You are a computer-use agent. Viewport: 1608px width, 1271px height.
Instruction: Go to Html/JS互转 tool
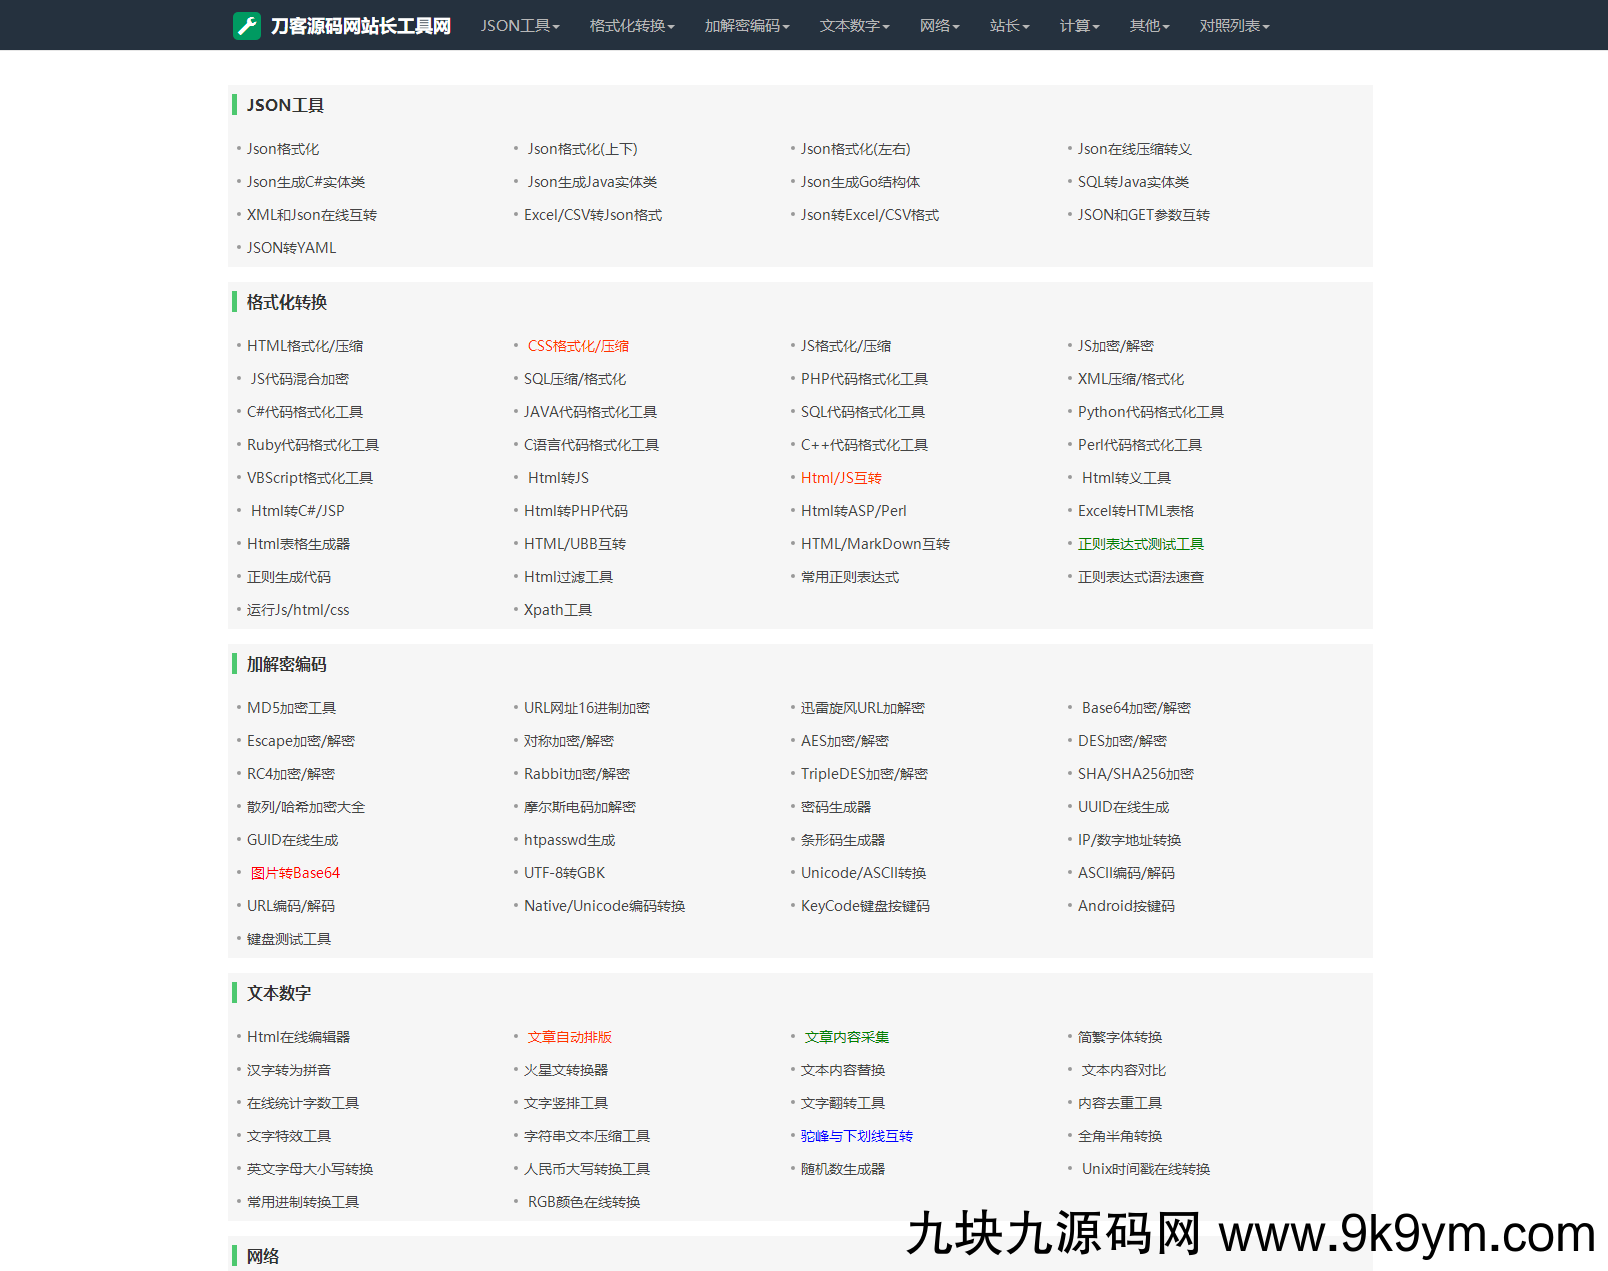(x=841, y=478)
